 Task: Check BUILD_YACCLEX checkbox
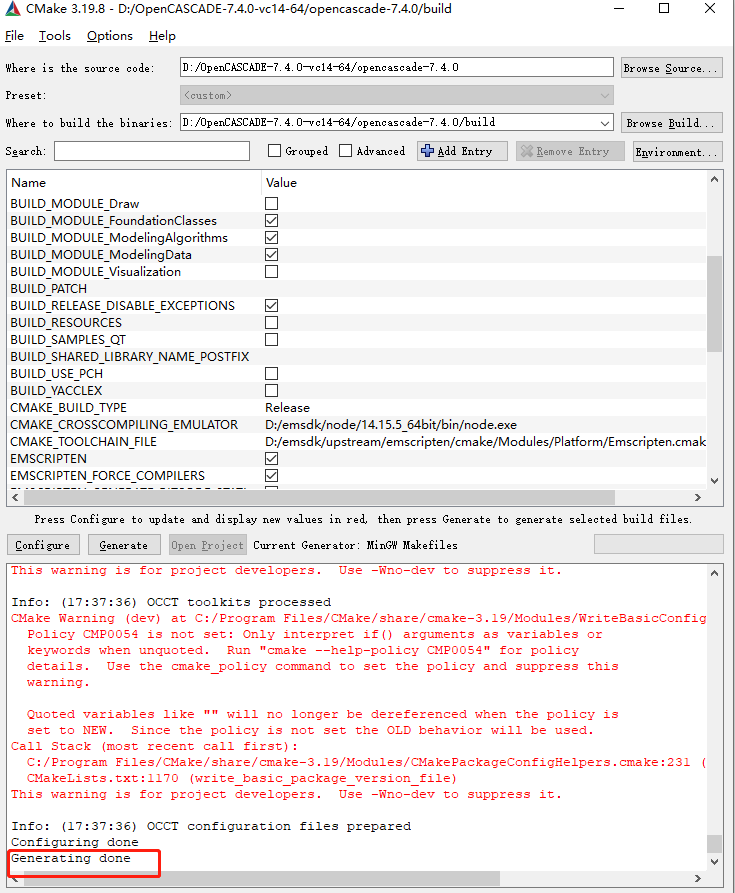click(272, 391)
